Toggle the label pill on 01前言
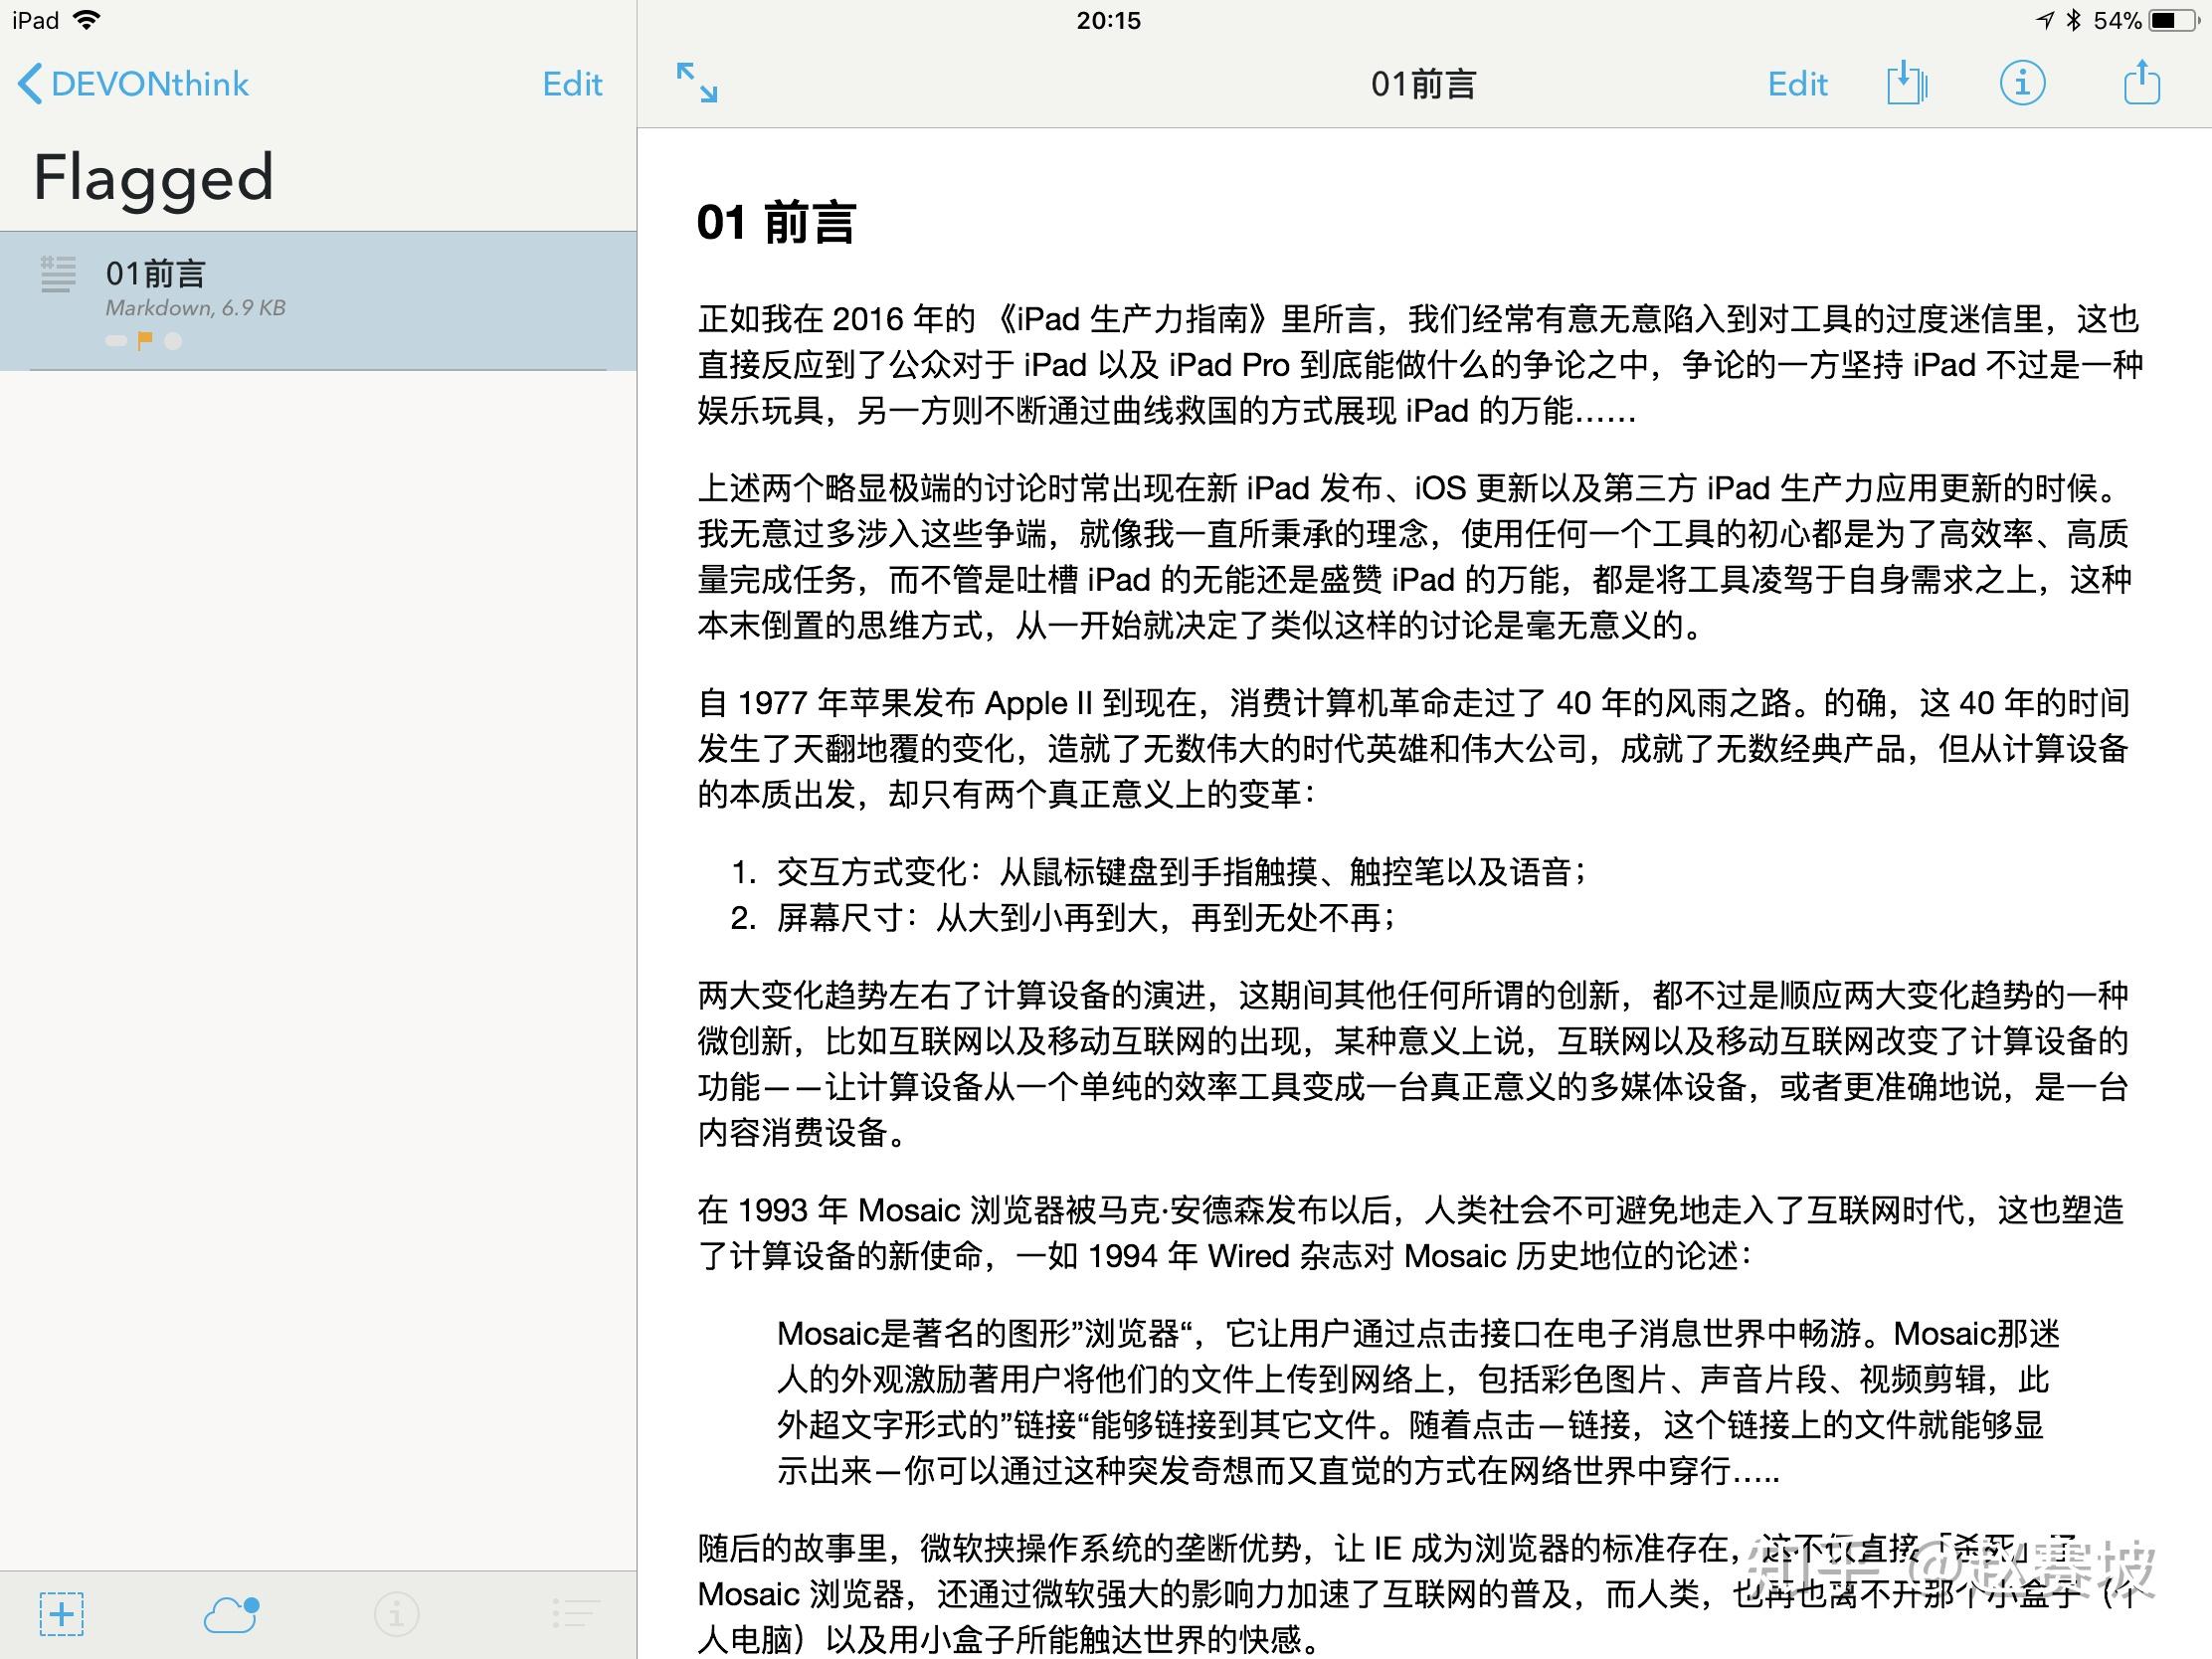Screen dimensions: 2212x1659 116,341
